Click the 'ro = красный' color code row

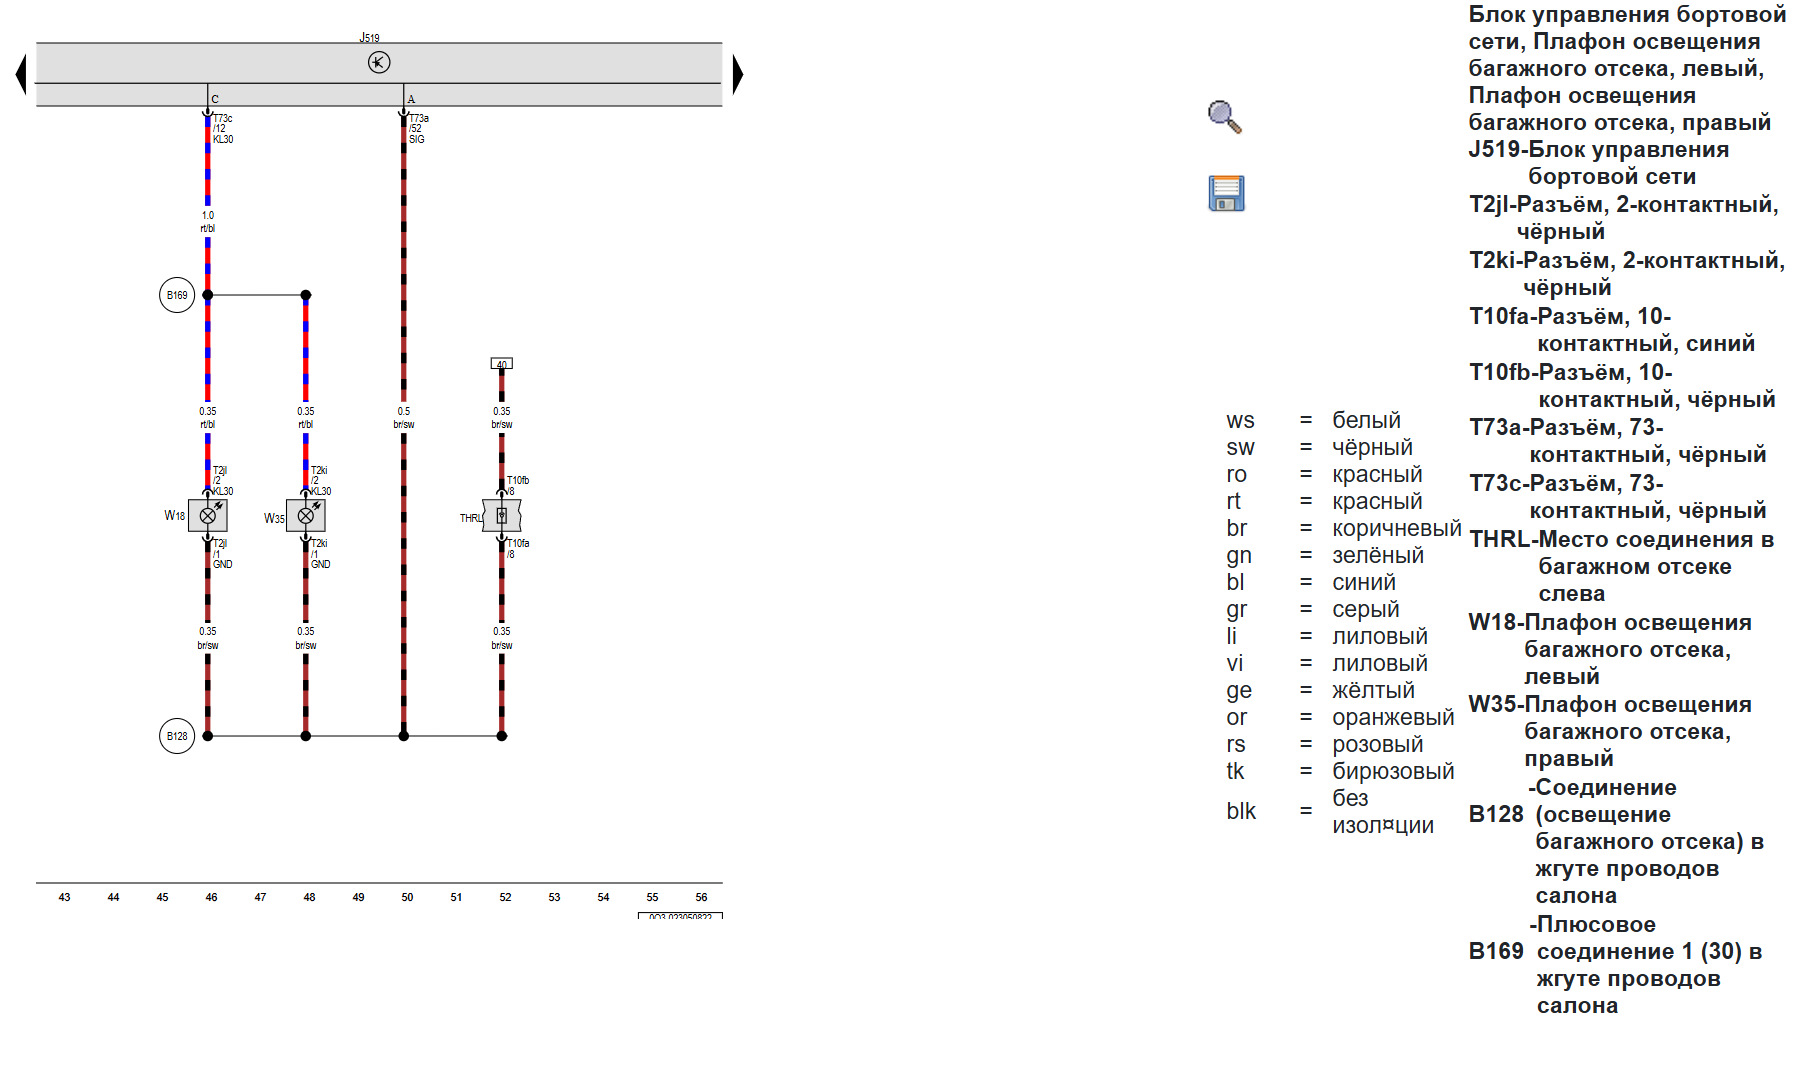click(x=1325, y=475)
